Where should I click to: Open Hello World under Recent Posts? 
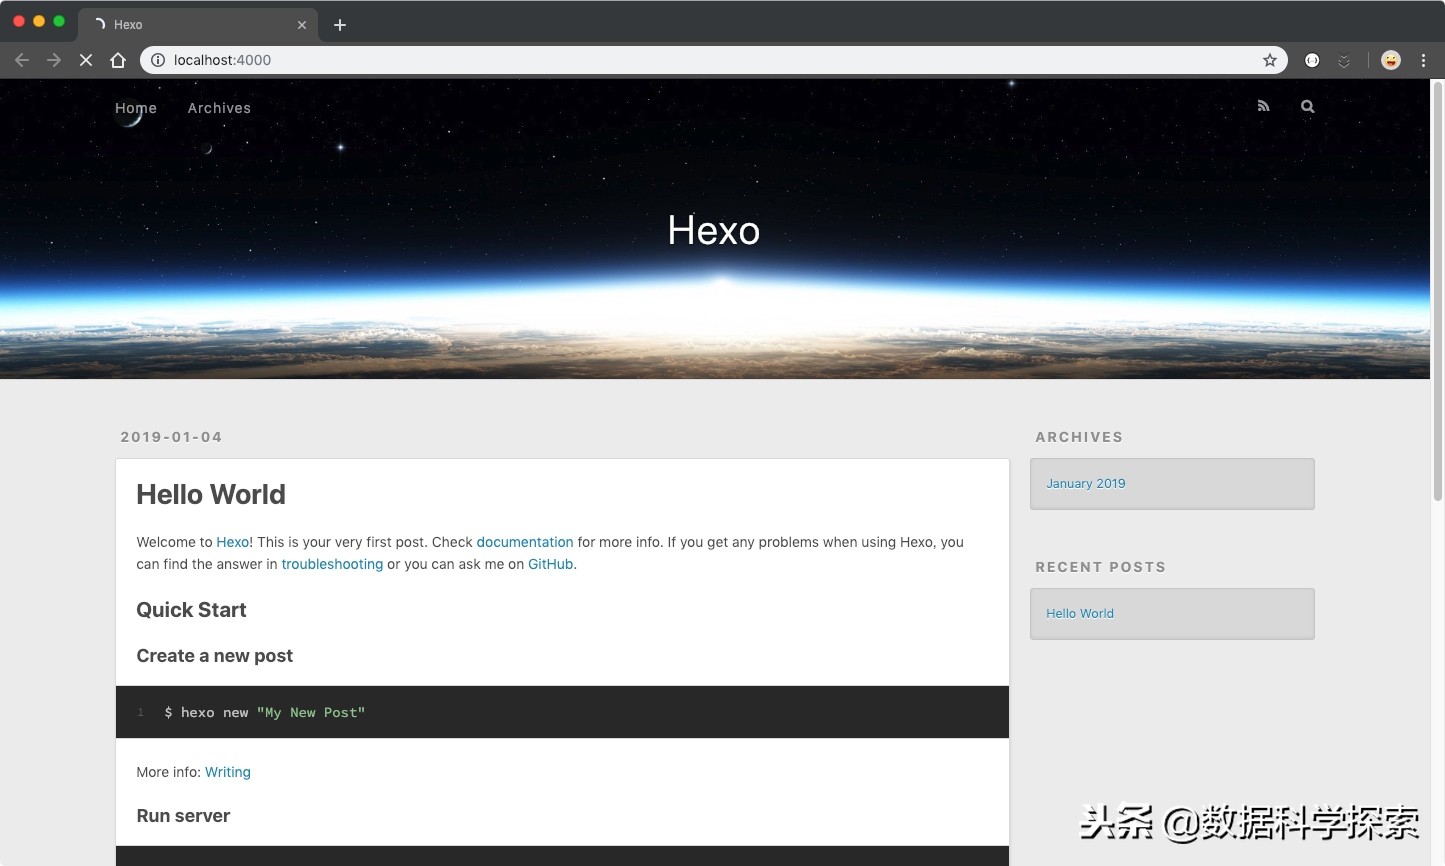pos(1080,613)
